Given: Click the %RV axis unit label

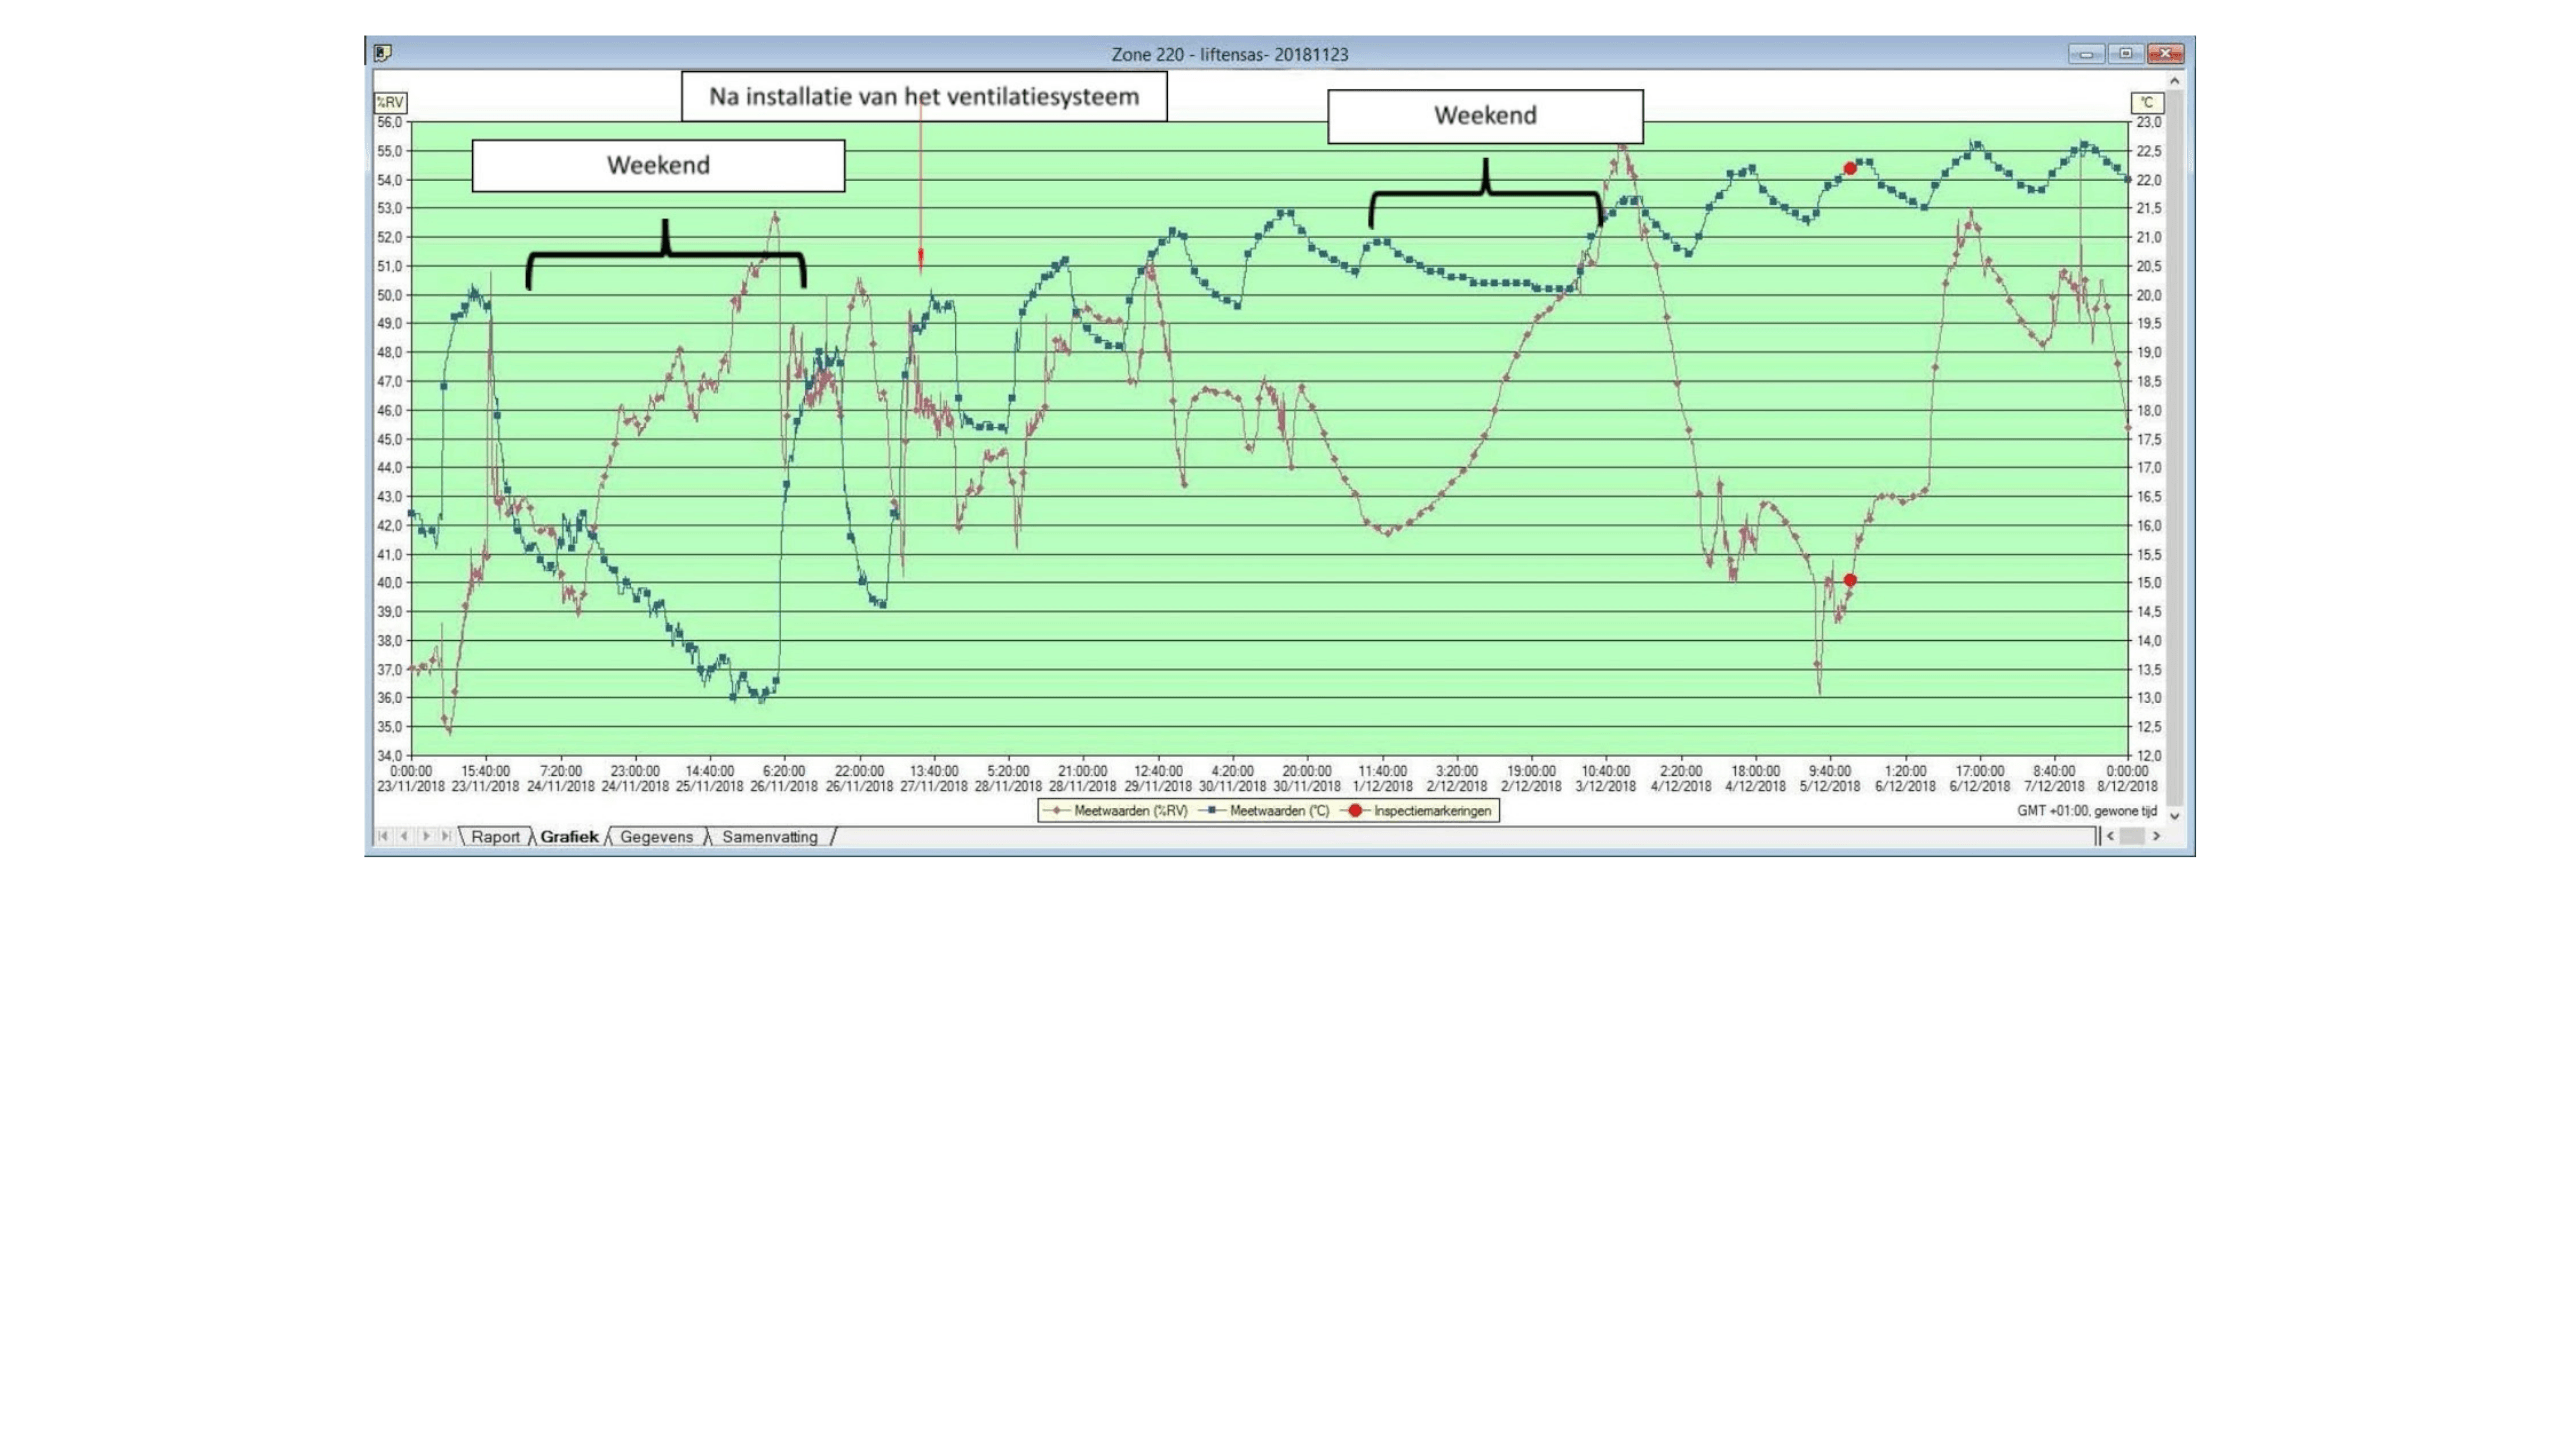Looking at the screenshot, I should pos(390,102).
